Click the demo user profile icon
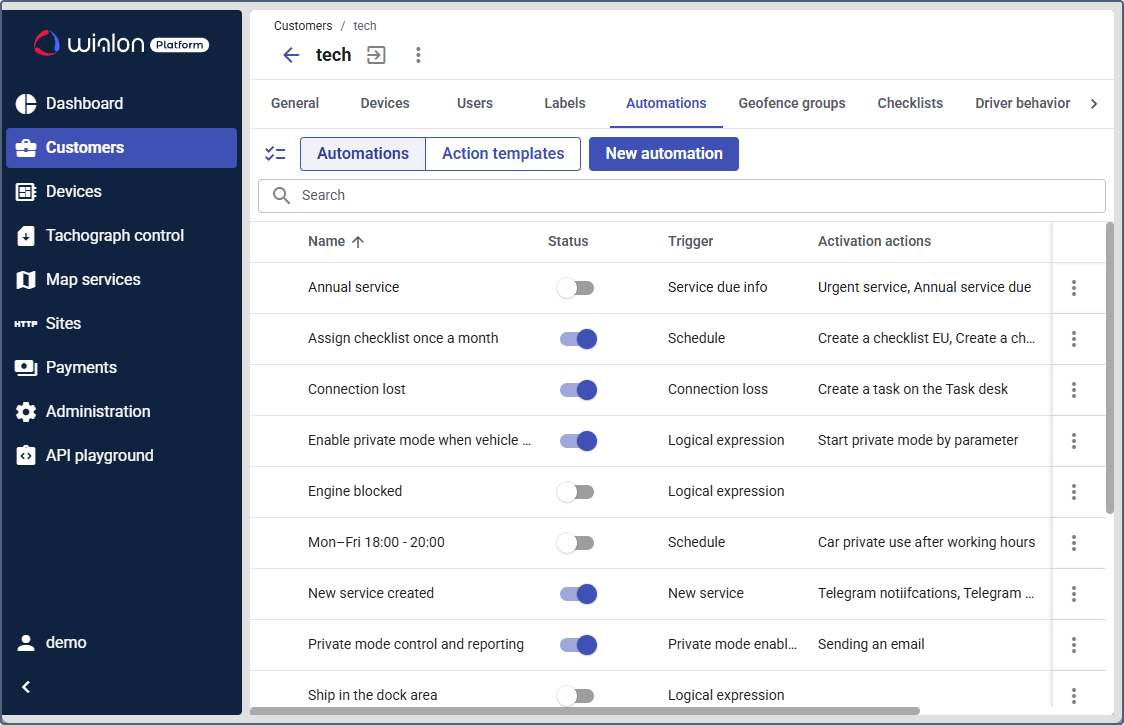The image size is (1124, 725). (26, 643)
